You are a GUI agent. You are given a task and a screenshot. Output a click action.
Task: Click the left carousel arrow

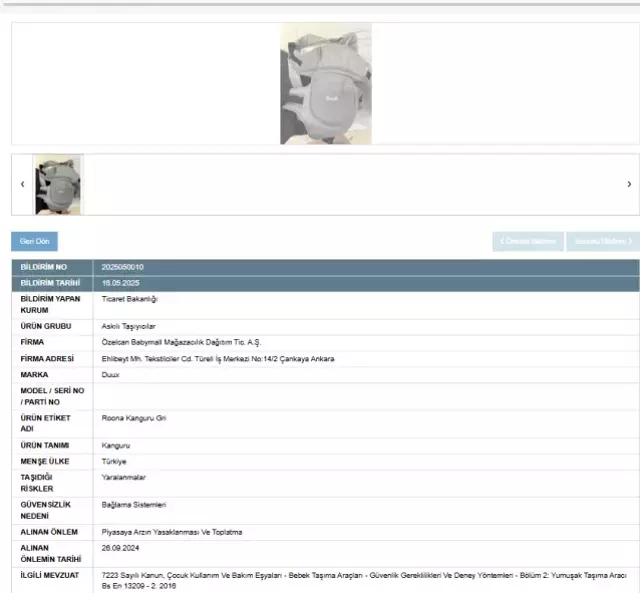(x=22, y=184)
